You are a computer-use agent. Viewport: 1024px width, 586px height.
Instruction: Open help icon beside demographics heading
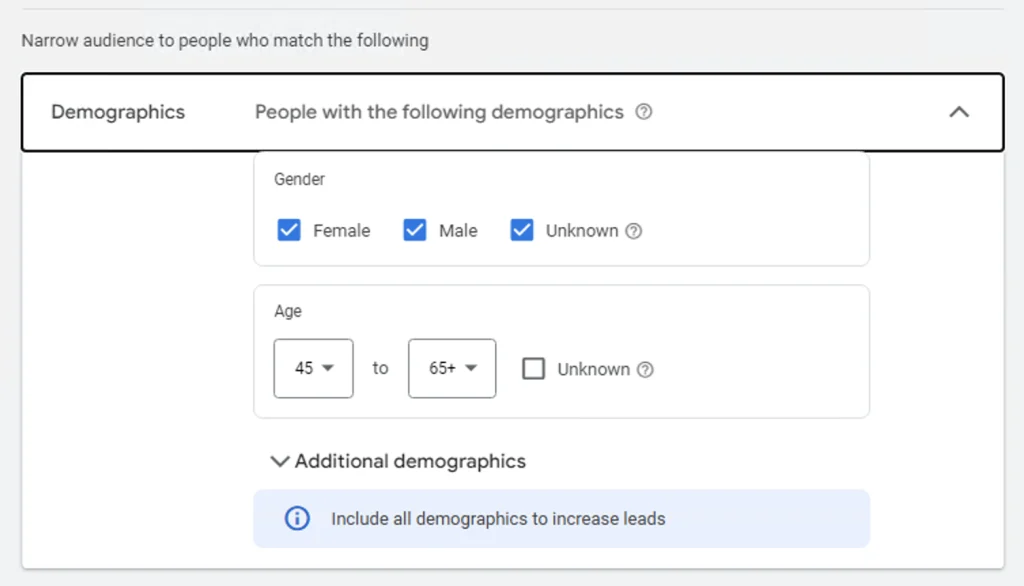click(643, 112)
